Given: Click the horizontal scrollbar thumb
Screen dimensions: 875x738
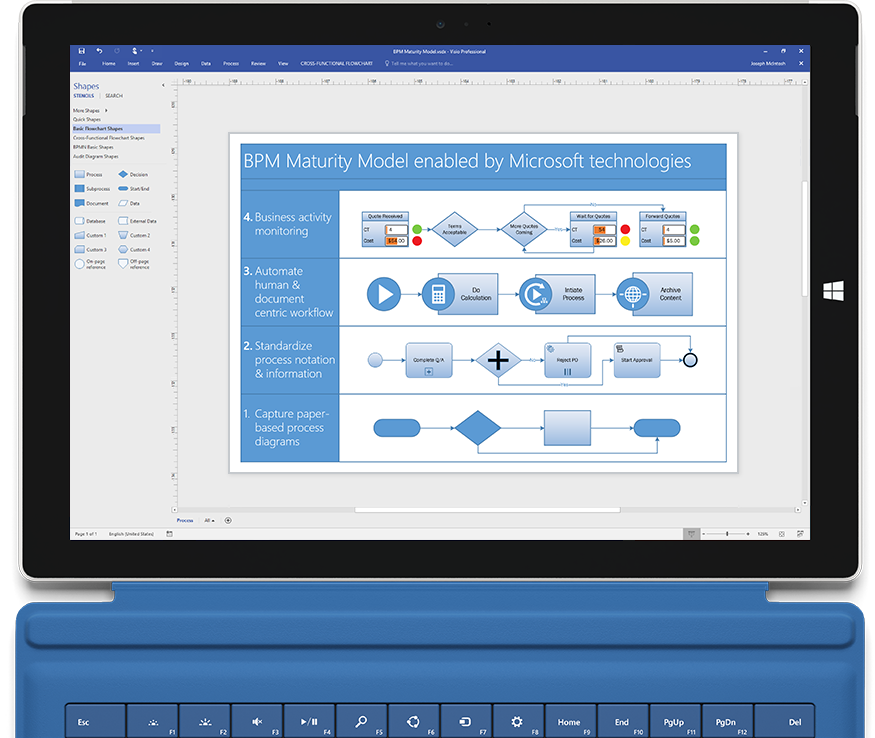Looking at the screenshot, I should tap(487, 510).
